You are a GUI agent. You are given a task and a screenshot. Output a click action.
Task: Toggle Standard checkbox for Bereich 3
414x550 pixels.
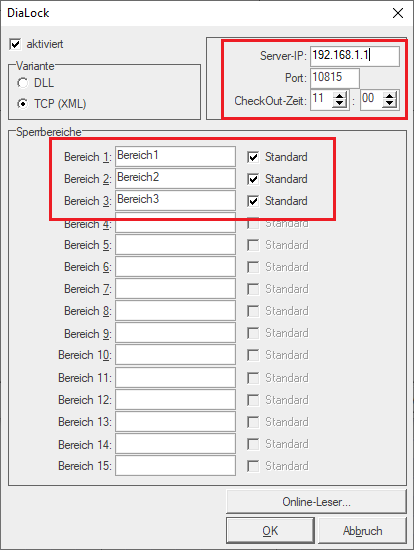(253, 201)
